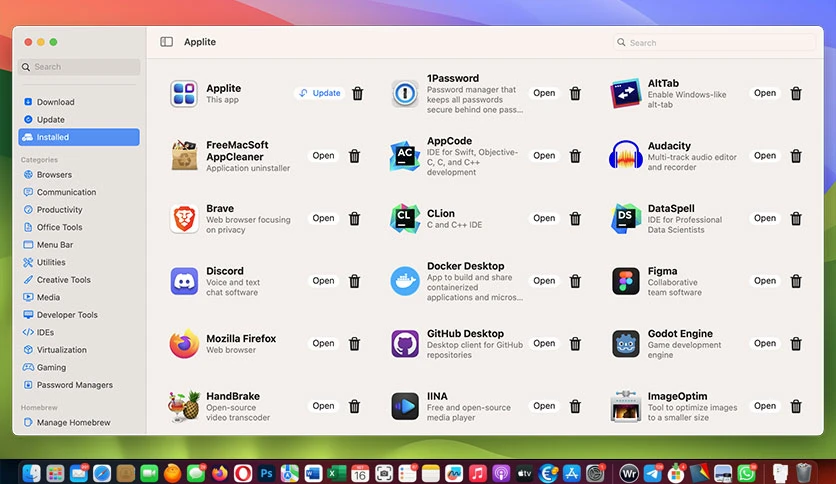Viewport: 836px width, 484px height.
Task: Launch Photoshop from the Dock
Action: click(x=266, y=473)
